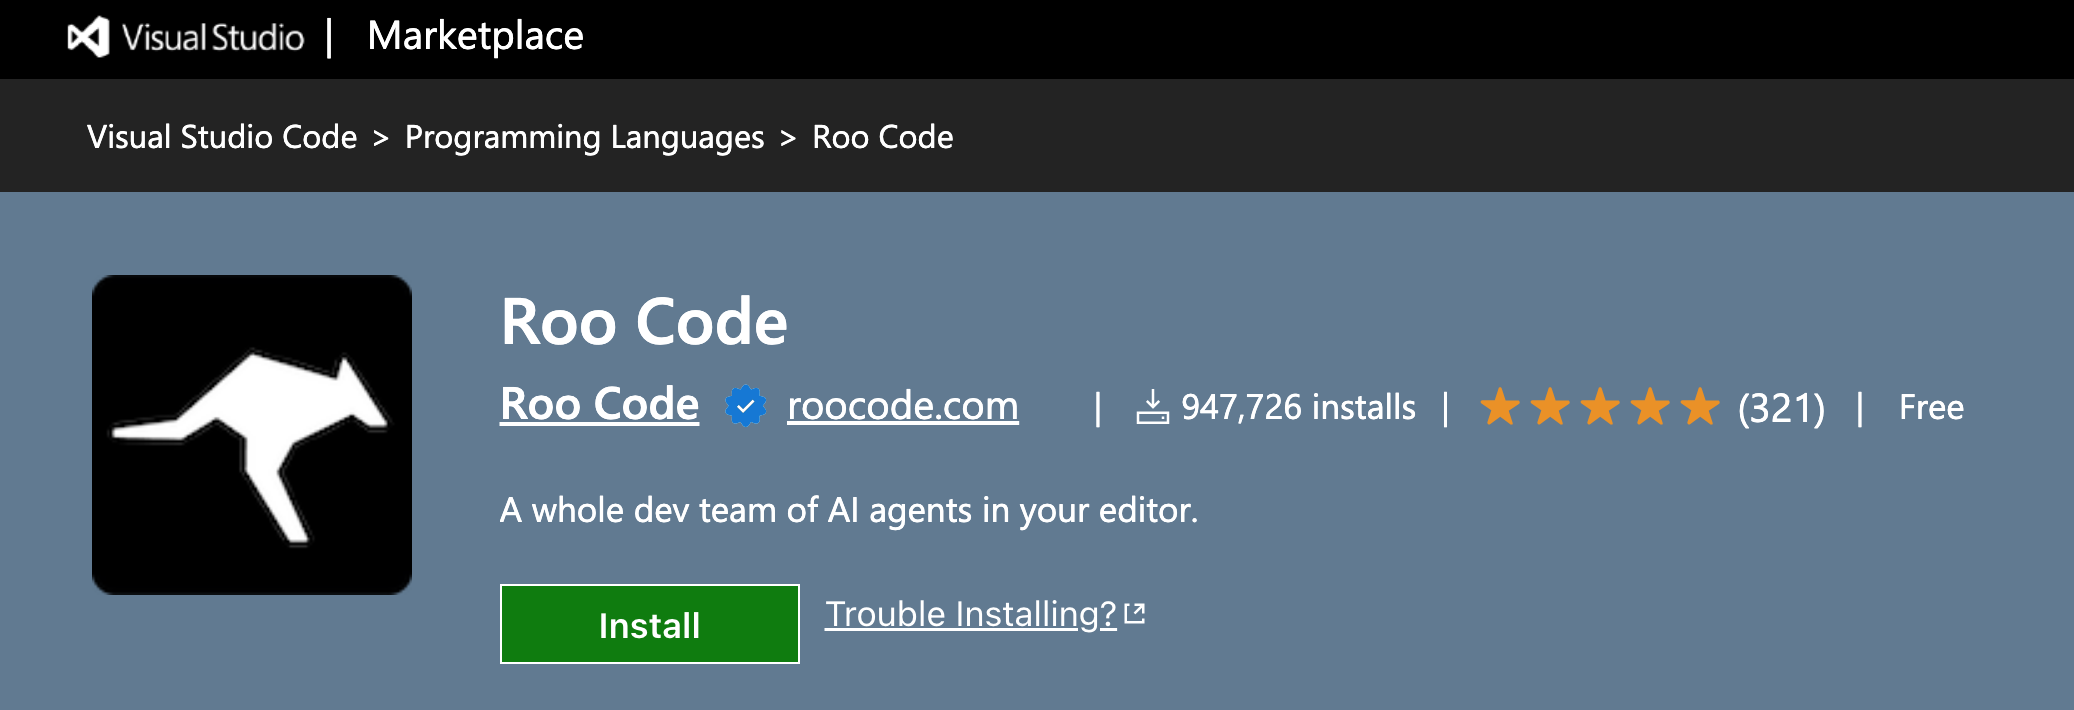Visit the roocode.com domain link
Viewport: 2074px width, 710px height.
tap(902, 406)
